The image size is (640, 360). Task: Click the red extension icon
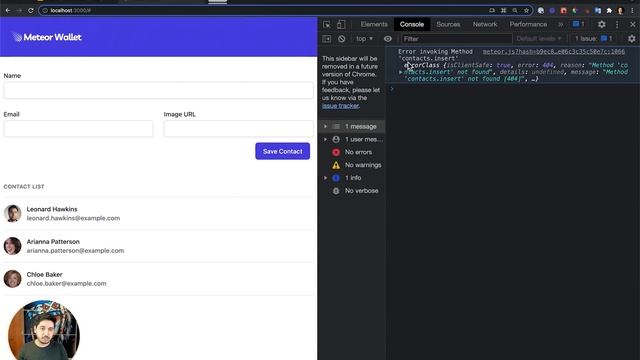pos(564,10)
